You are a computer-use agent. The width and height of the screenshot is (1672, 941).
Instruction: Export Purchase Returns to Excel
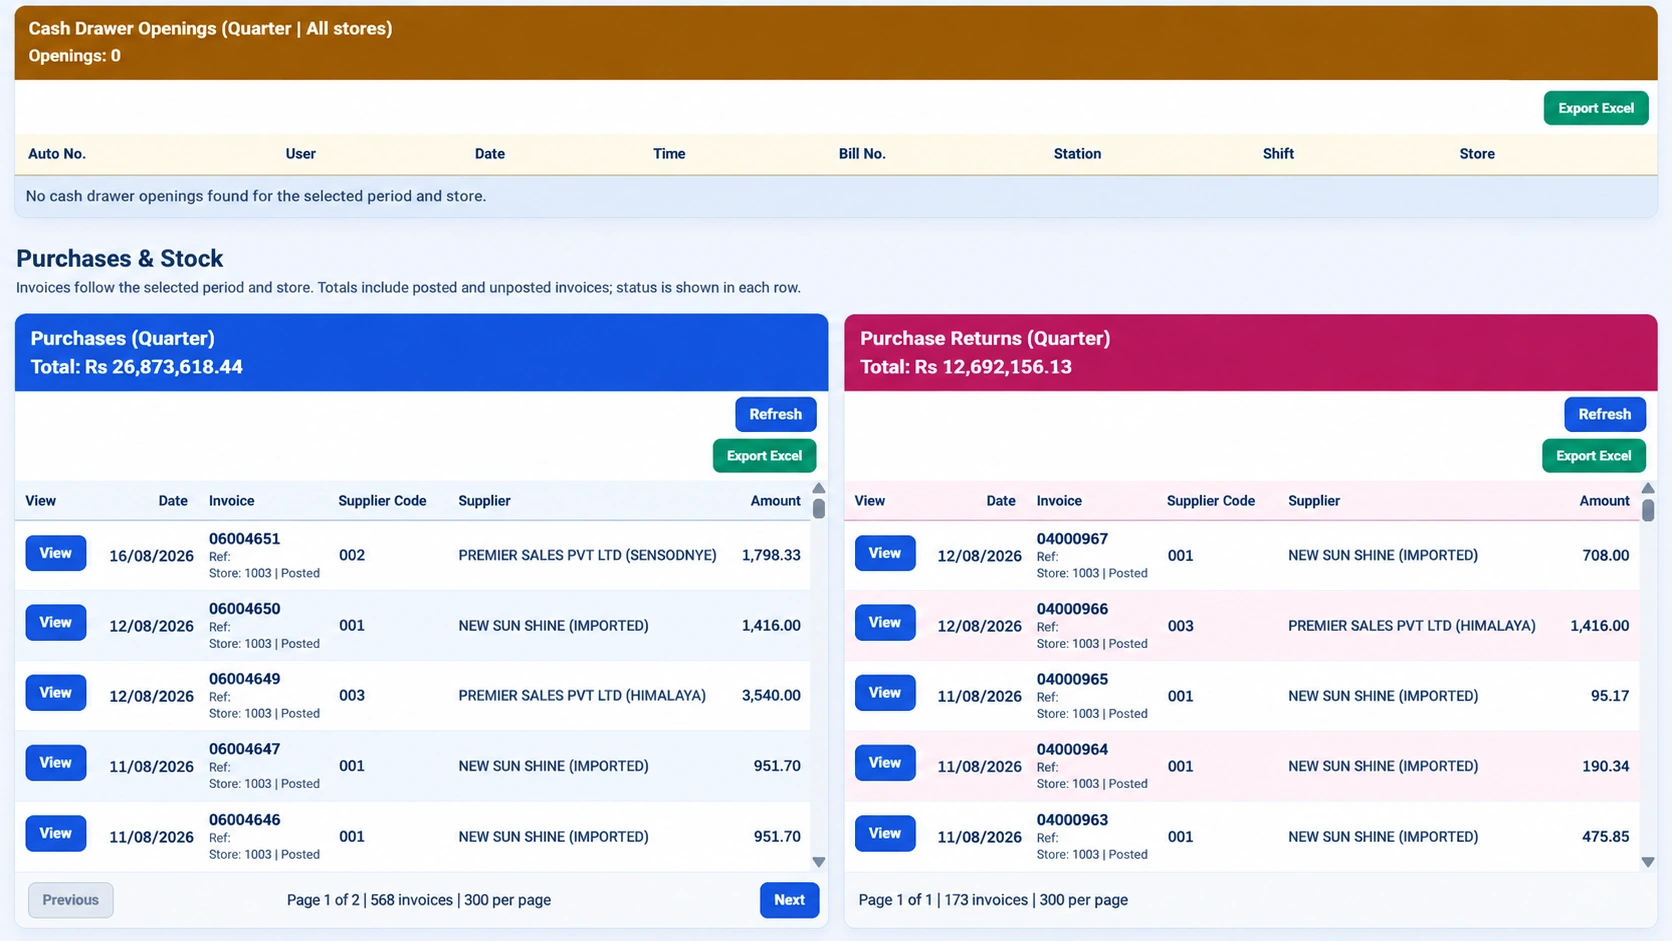pyautogui.click(x=1593, y=456)
